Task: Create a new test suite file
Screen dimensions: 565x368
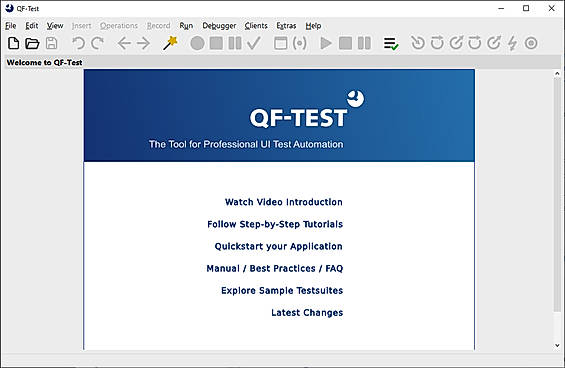Action: pos(13,43)
